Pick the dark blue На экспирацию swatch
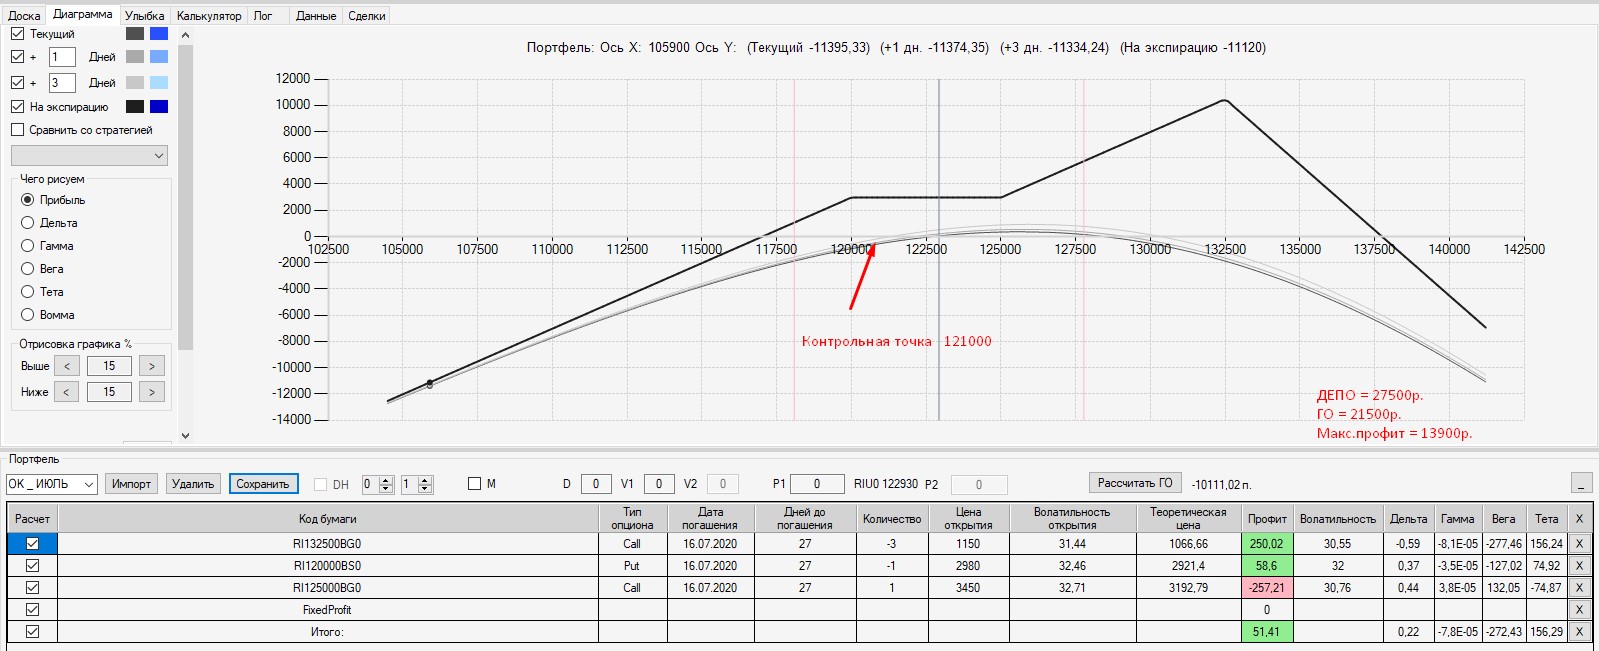 pos(159,106)
